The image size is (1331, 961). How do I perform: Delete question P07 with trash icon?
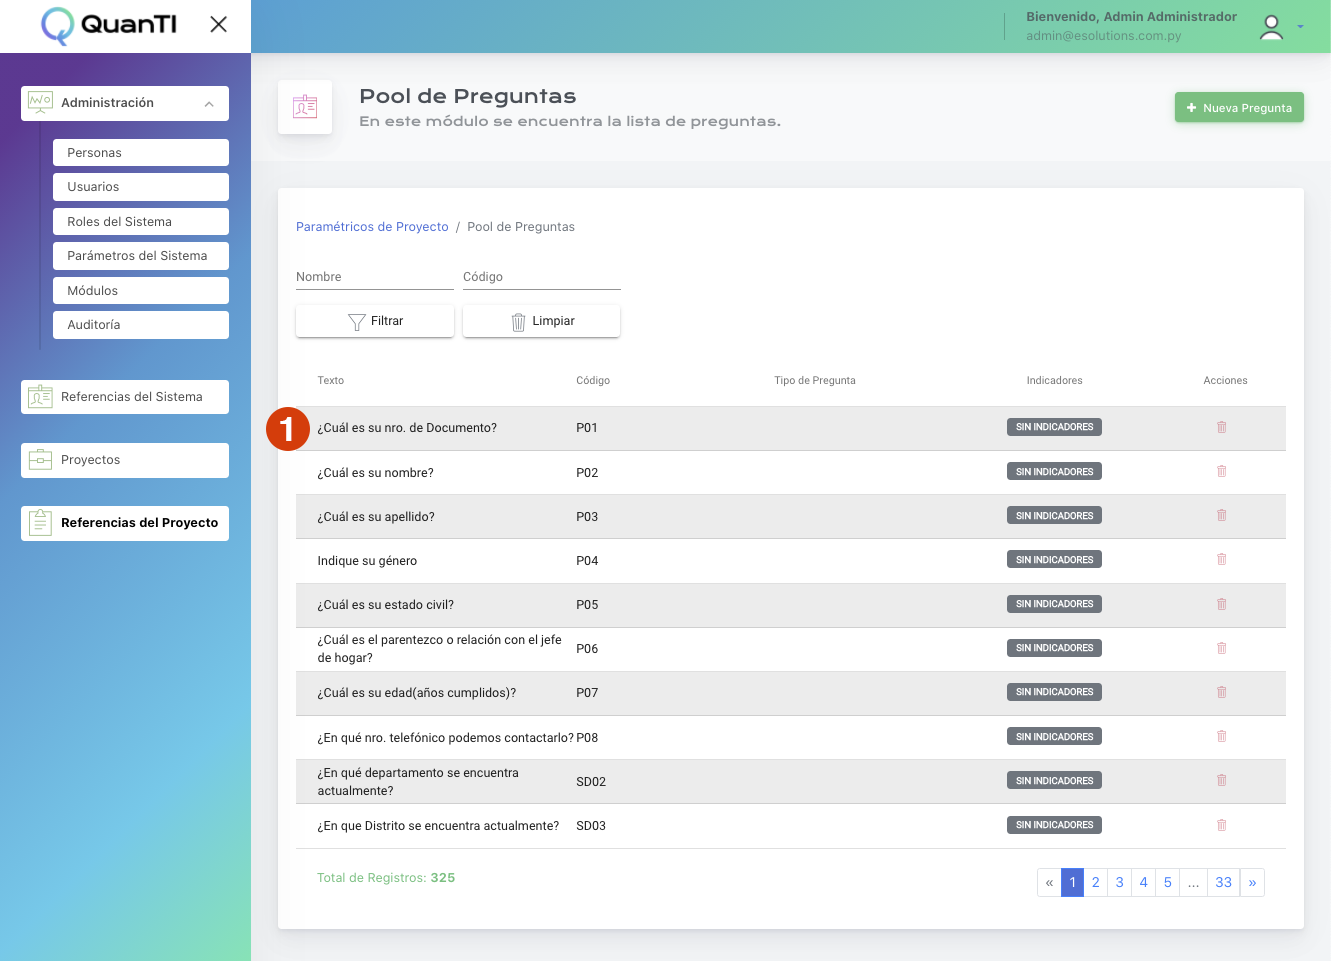coord(1221,692)
